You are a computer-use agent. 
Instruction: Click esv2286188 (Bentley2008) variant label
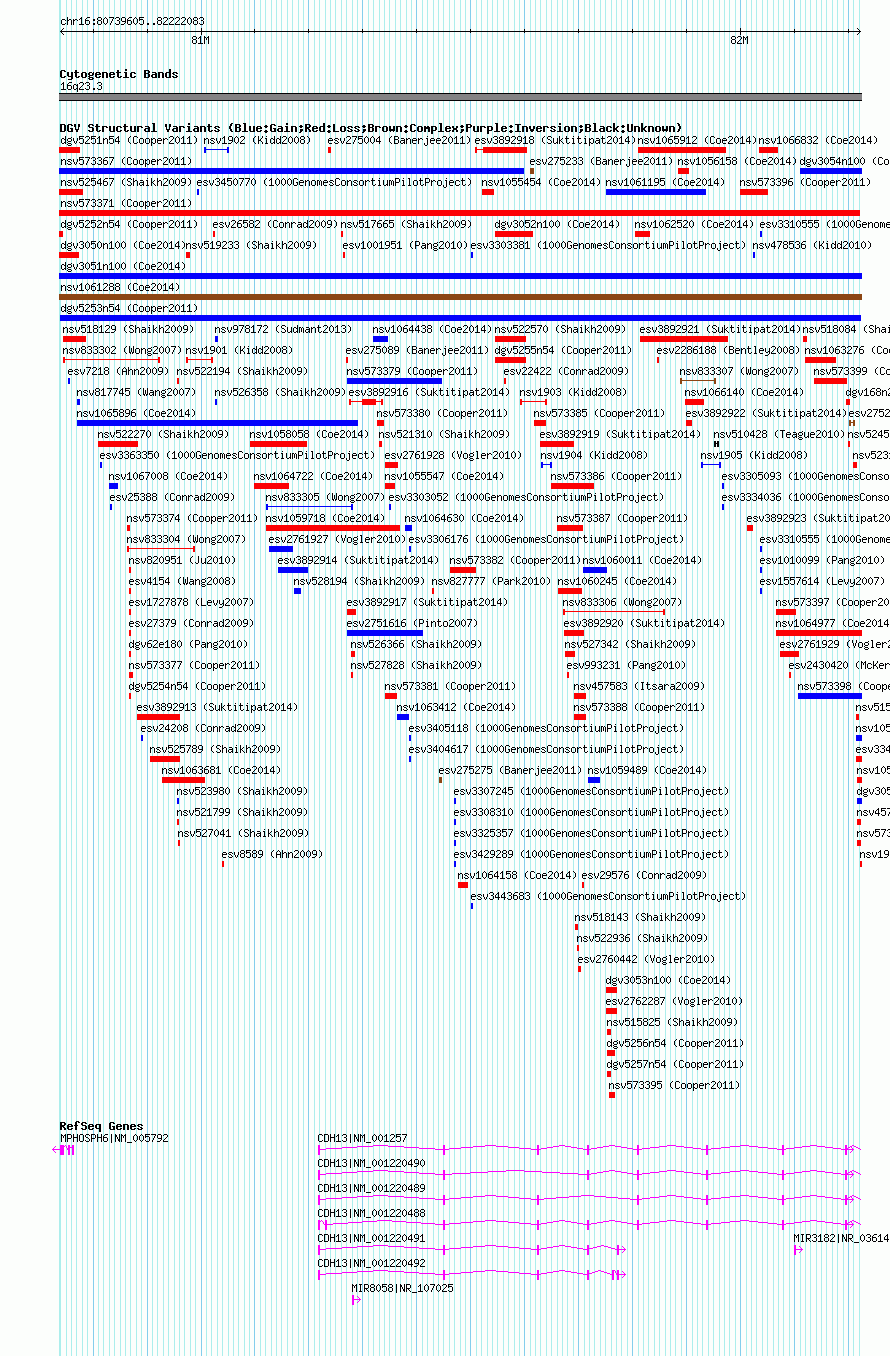pos(729,350)
